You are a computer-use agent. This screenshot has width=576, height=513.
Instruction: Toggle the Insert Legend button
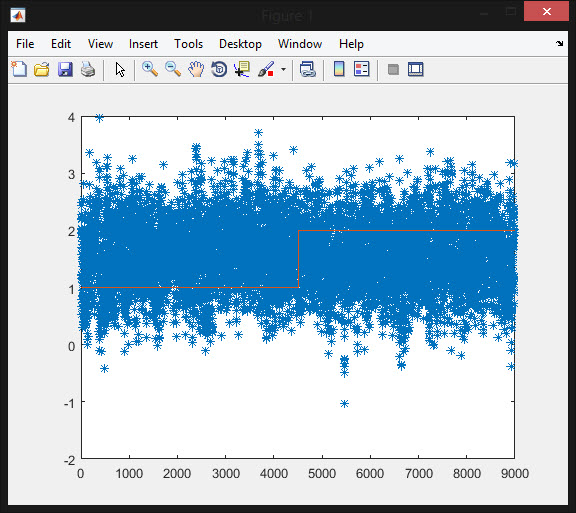[x=361, y=69]
